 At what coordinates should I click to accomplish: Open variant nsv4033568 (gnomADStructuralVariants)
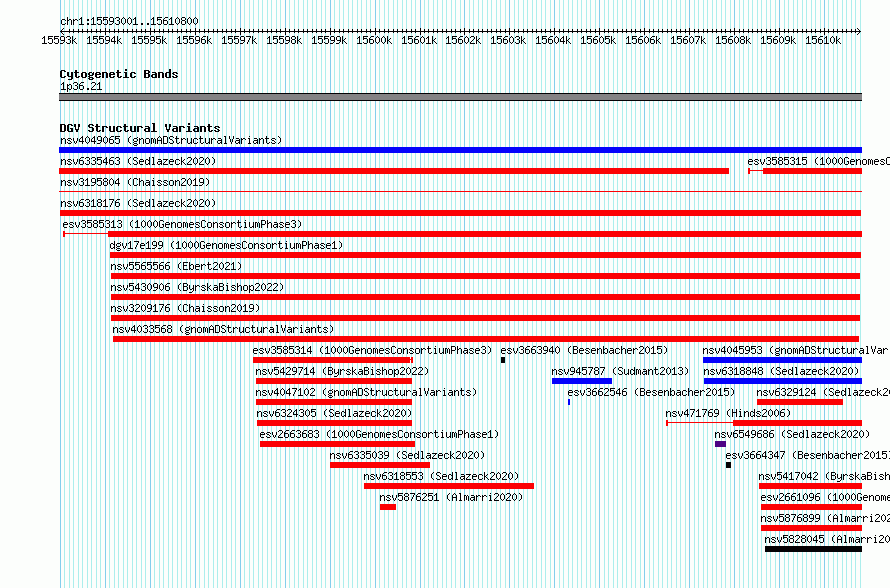pyautogui.click(x=223, y=329)
